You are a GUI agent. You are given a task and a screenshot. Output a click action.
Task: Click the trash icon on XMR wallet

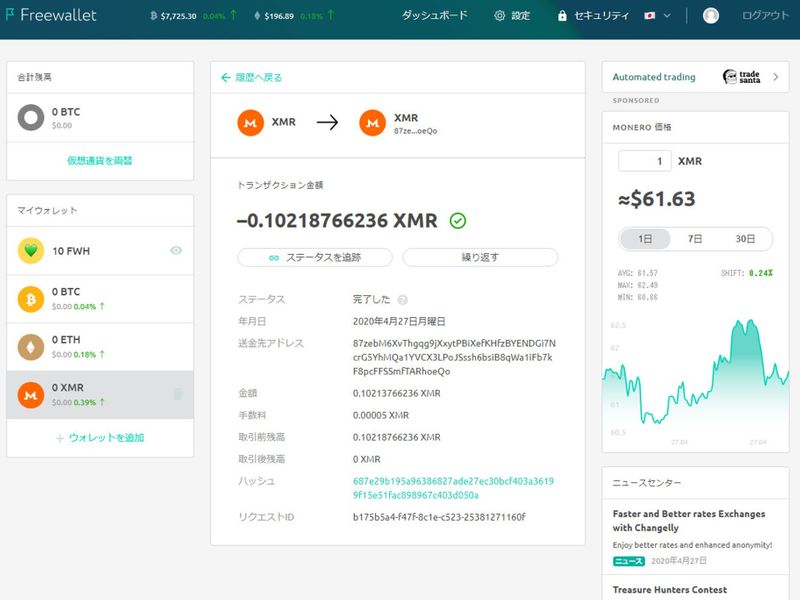pyautogui.click(x=178, y=394)
